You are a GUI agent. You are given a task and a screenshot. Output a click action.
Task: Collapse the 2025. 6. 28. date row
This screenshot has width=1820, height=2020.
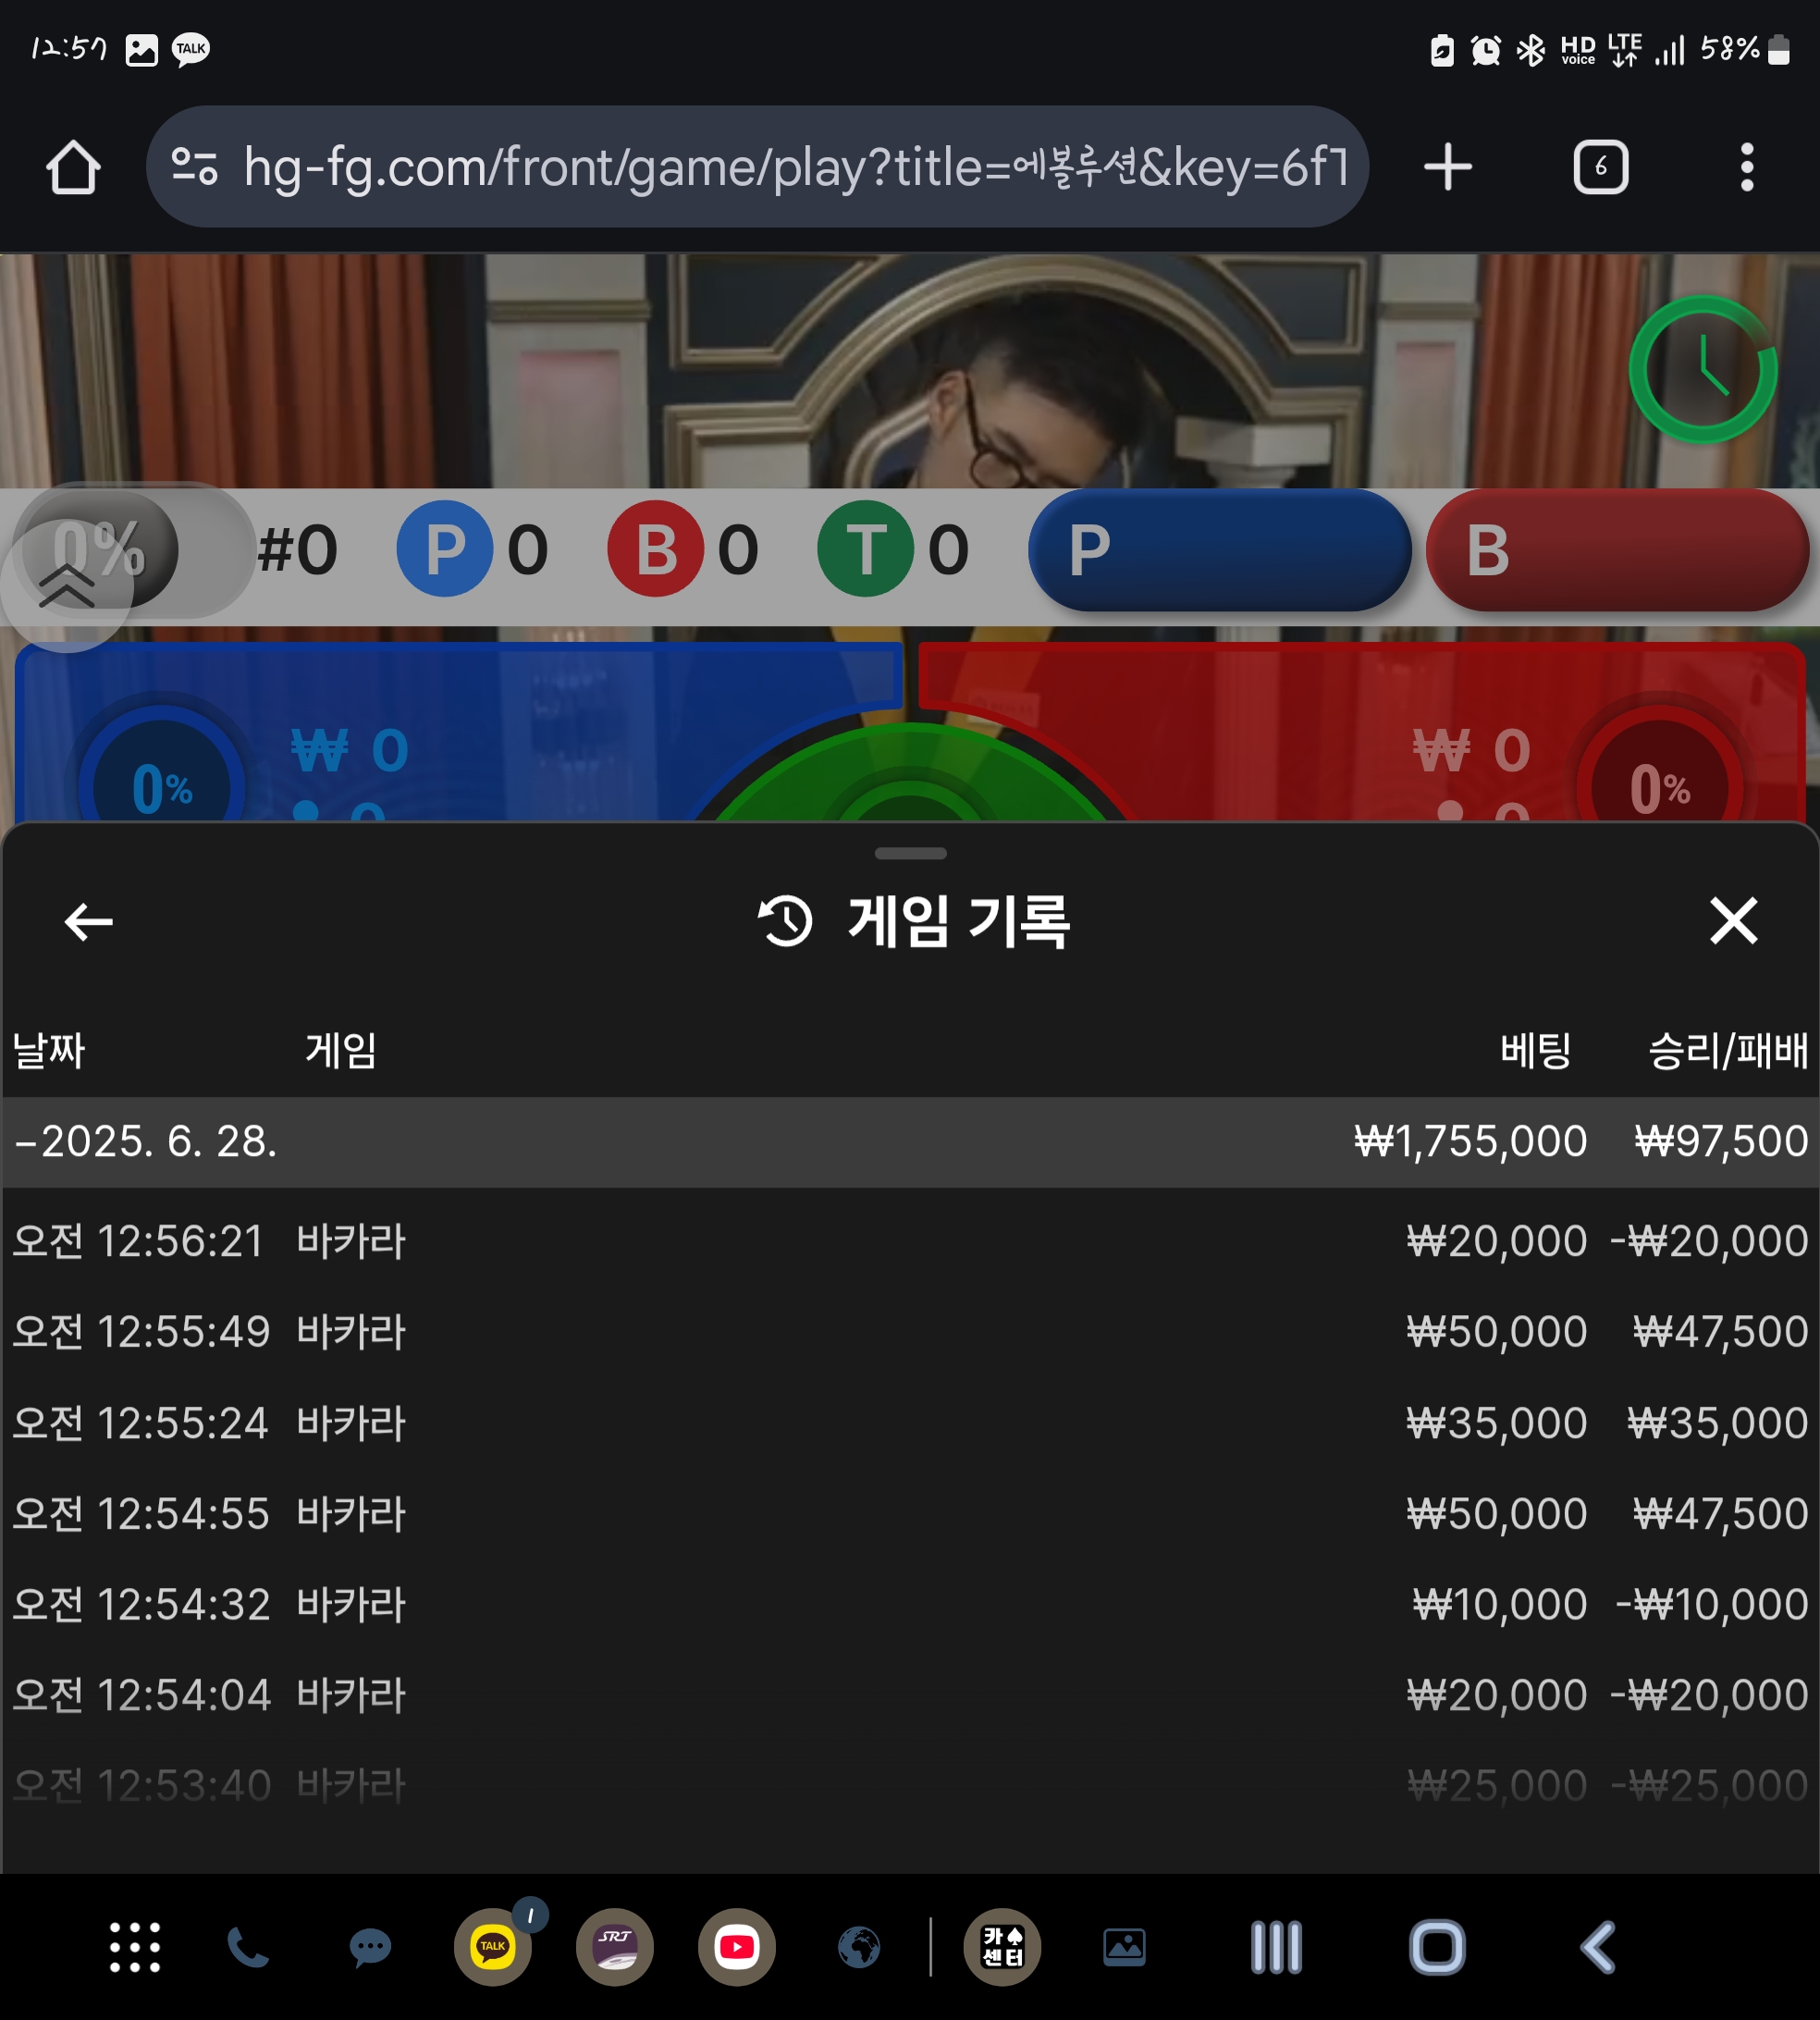[x=145, y=1141]
